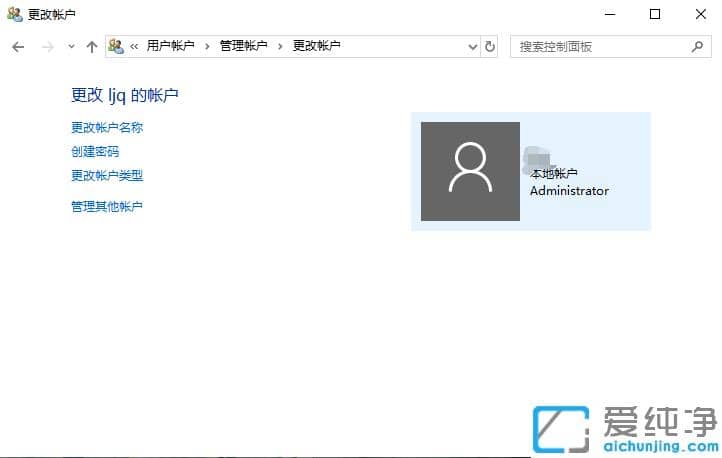
Task: Open the recent locations dropdown arrow
Action: click(71, 46)
